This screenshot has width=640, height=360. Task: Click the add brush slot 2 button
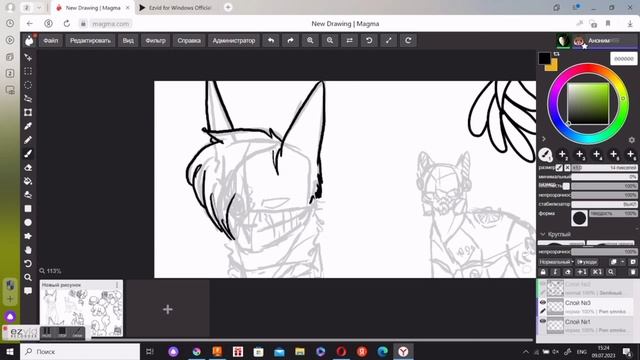coord(562,154)
